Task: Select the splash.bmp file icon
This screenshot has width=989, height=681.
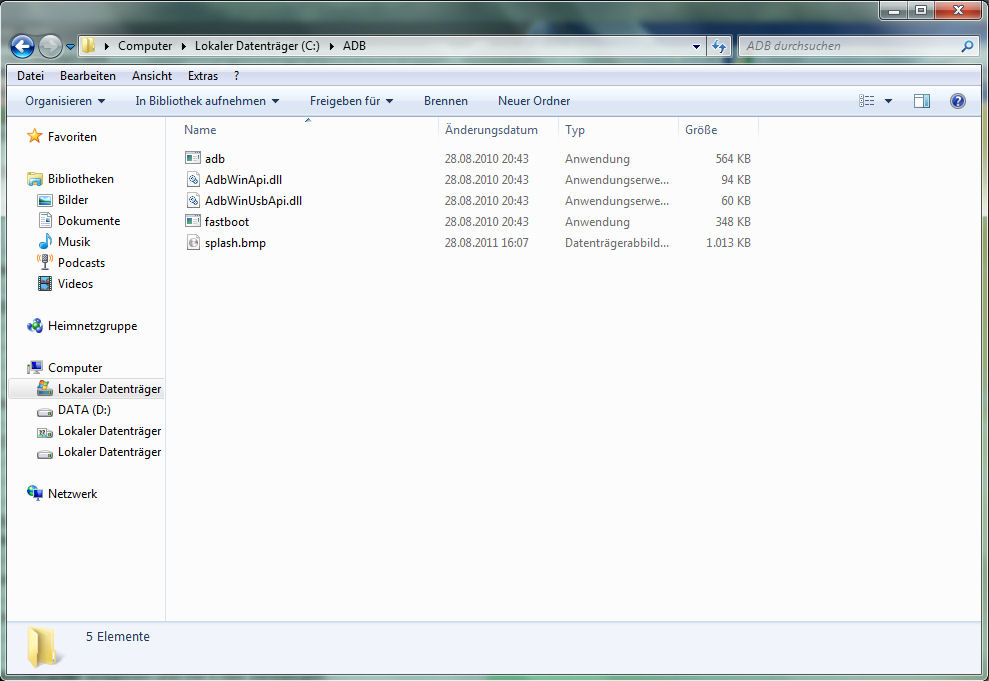Action: point(193,242)
